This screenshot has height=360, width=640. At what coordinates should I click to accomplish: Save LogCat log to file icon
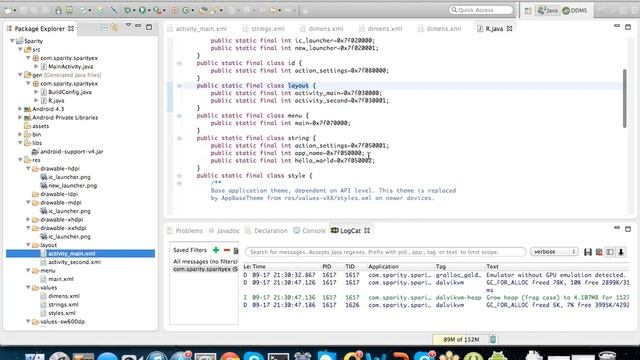tap(588, 252)
